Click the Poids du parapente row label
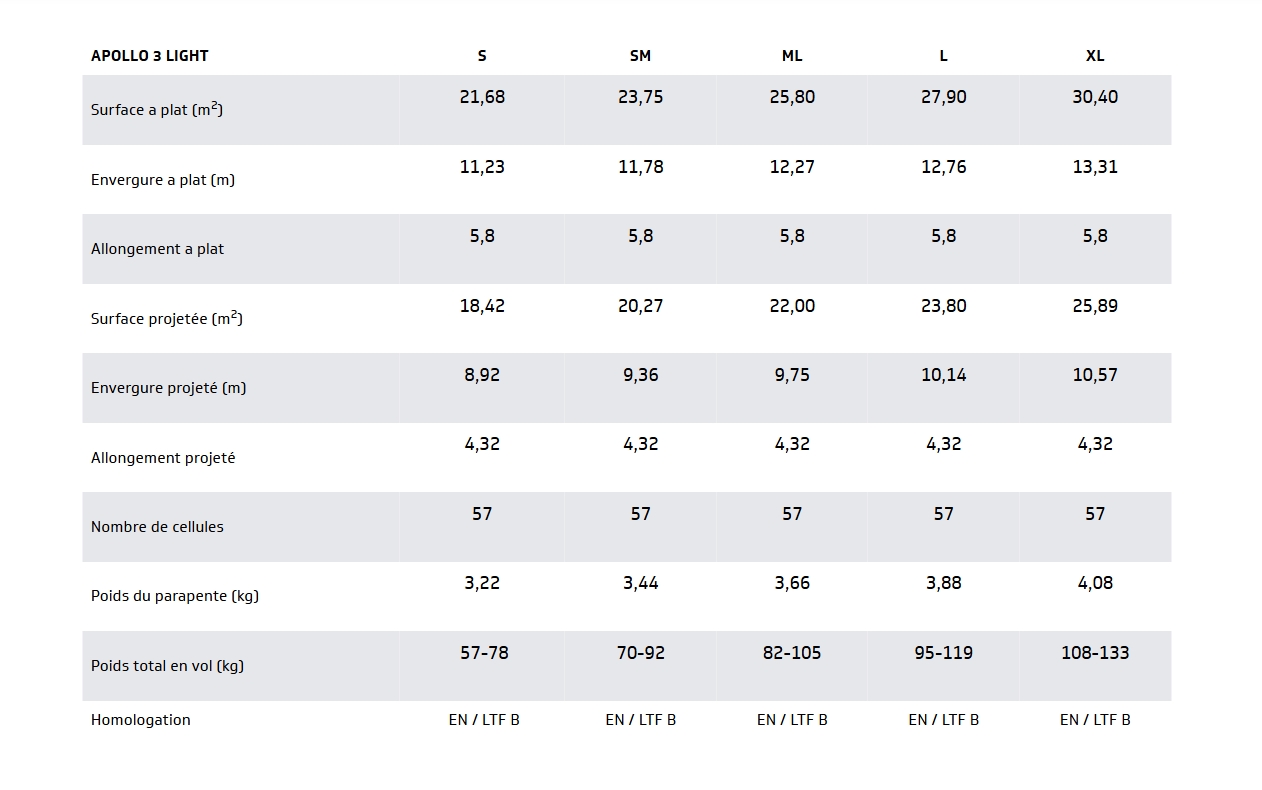Screen dimensions: 1262x790 [175, 596]
